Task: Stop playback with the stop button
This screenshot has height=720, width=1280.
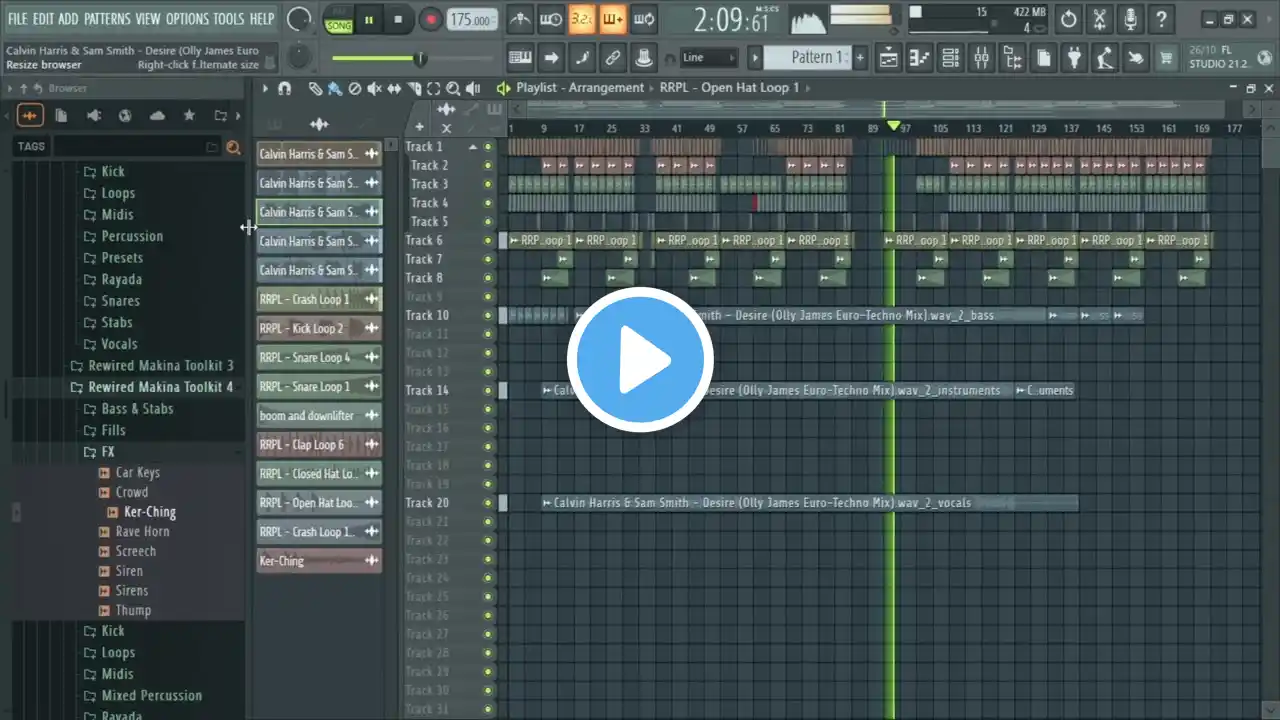Action: tap(398, 19)
